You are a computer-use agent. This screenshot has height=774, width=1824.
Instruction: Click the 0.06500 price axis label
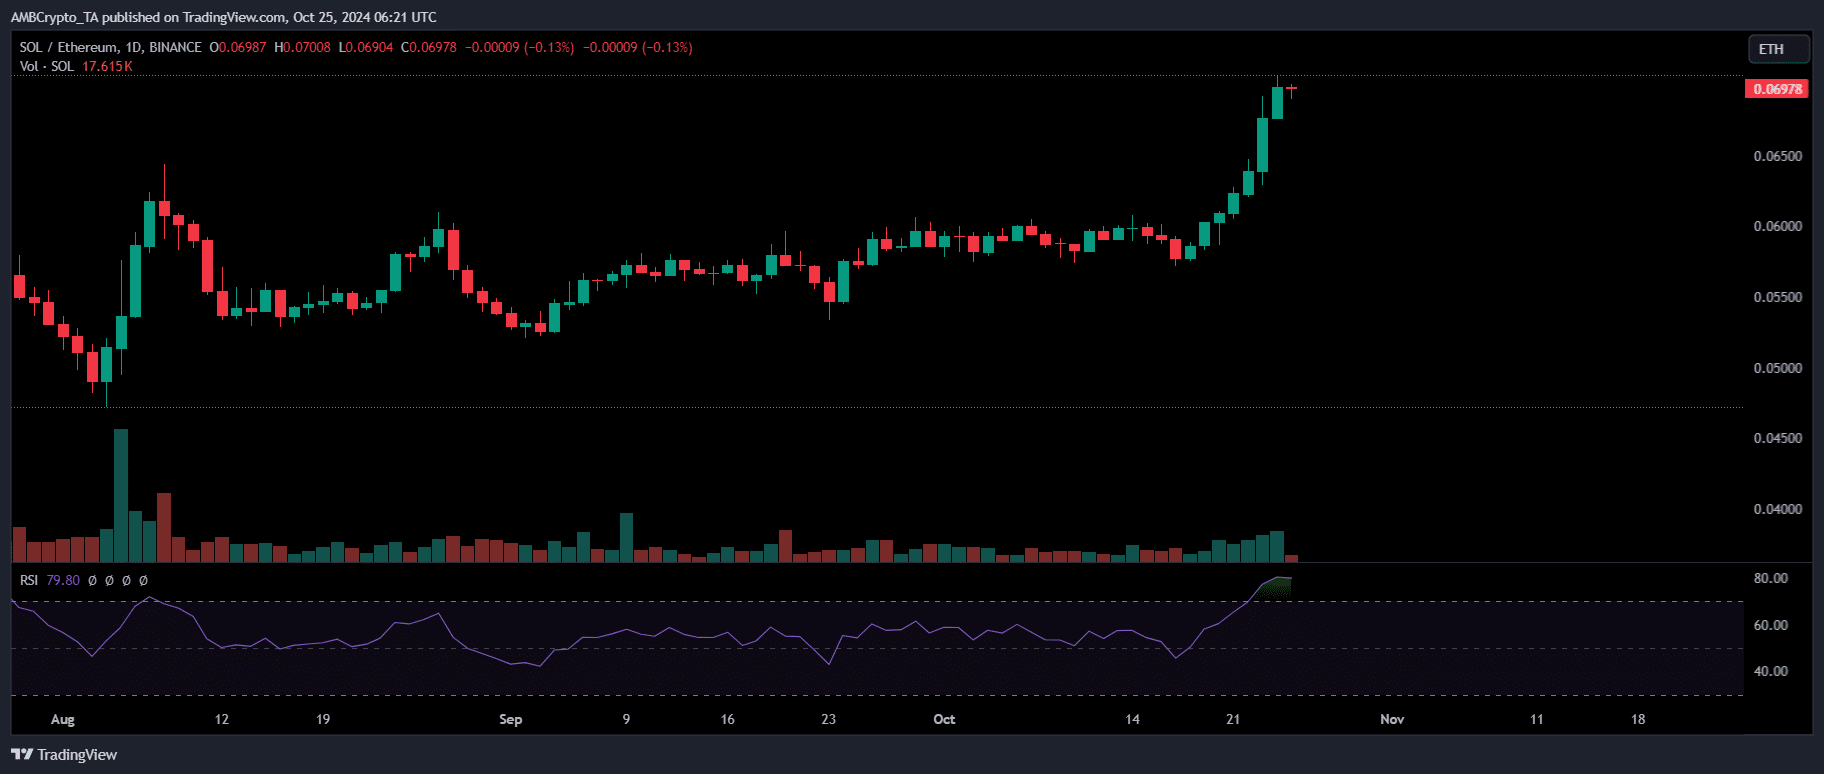1778,156
